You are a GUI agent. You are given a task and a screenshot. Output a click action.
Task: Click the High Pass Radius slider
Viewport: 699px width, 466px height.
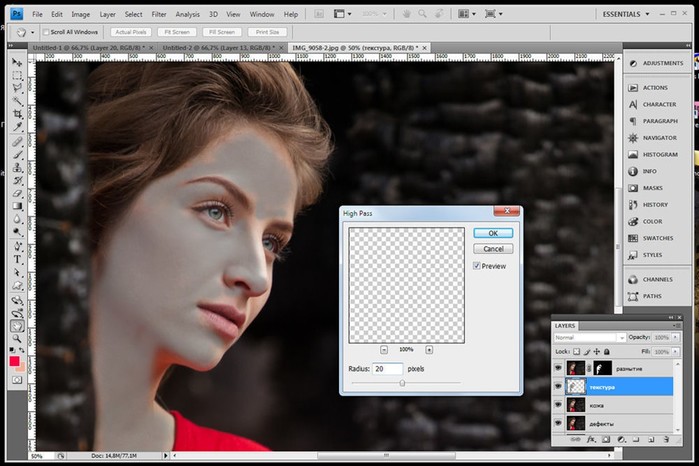402,383
